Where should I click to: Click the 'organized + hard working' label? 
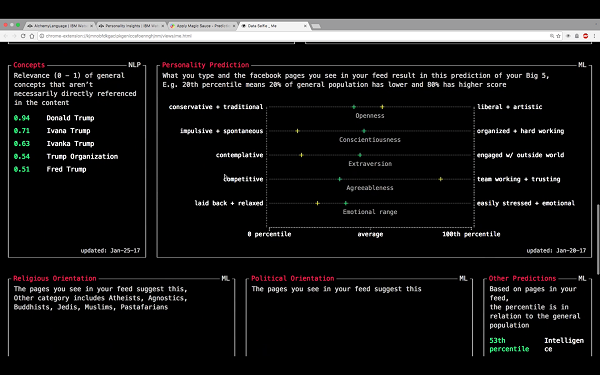click(x=520, y=131)
